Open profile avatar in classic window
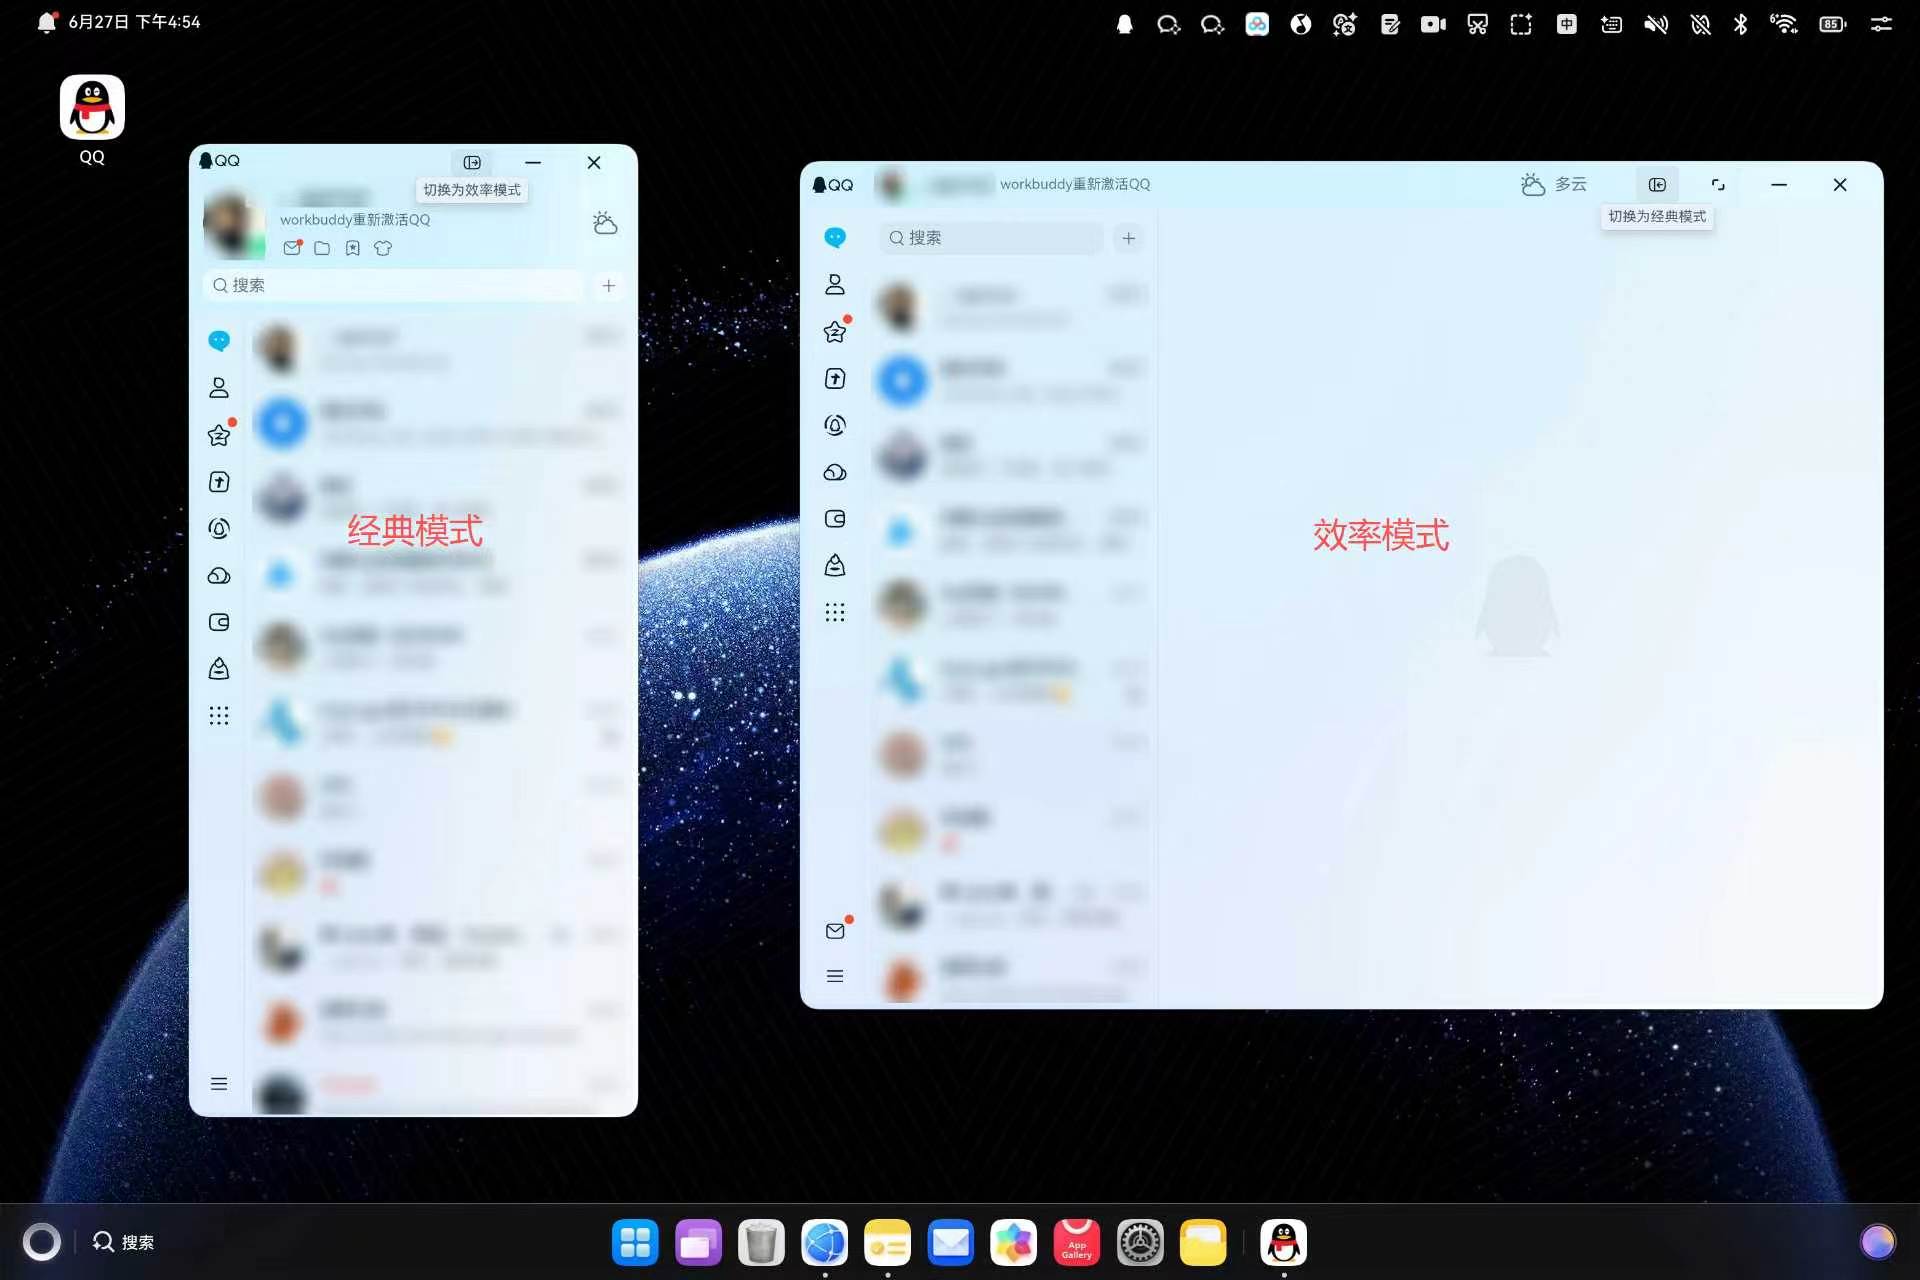1920x1280 pixels. 233,225
